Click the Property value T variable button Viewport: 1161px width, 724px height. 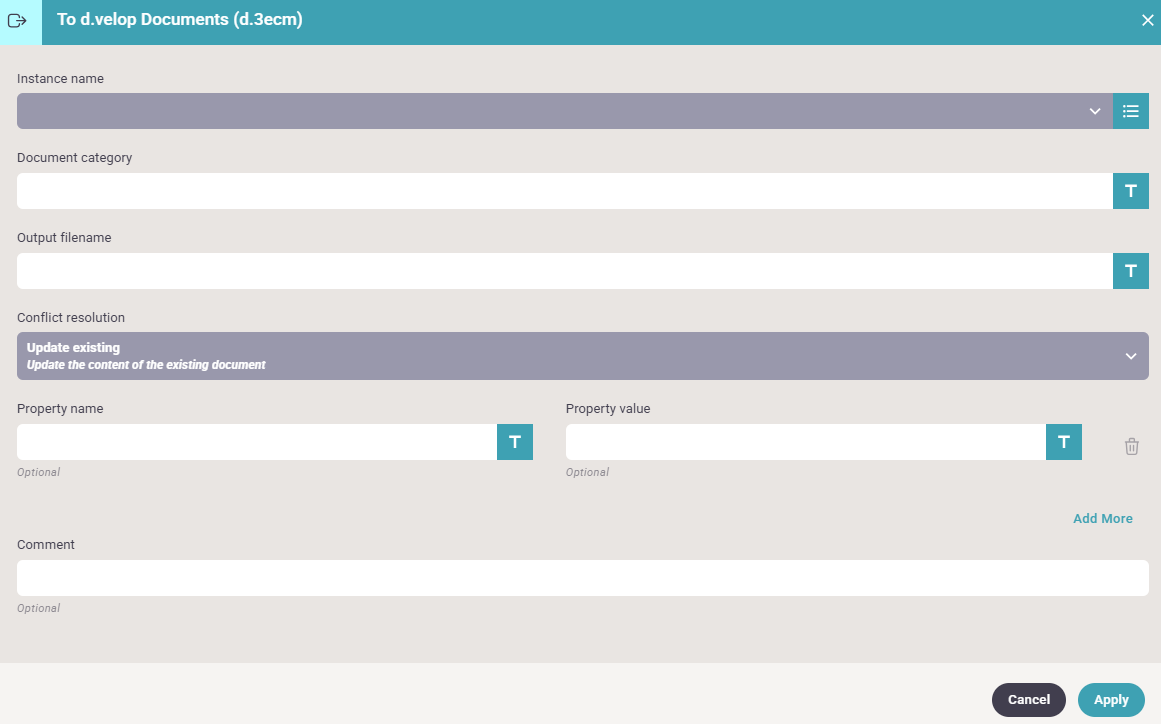click(1064, 442)
